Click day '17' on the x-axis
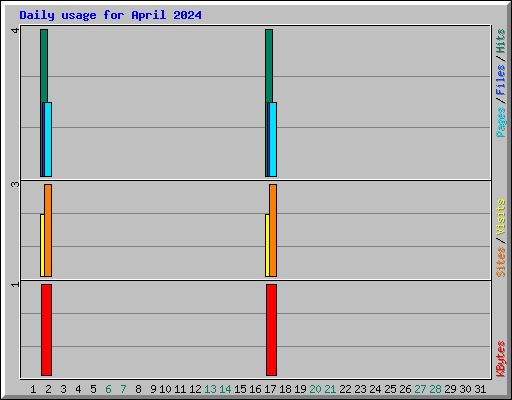The height and width of the screenshot is (400, 512). pyautogui.click(x=270, y=389)
